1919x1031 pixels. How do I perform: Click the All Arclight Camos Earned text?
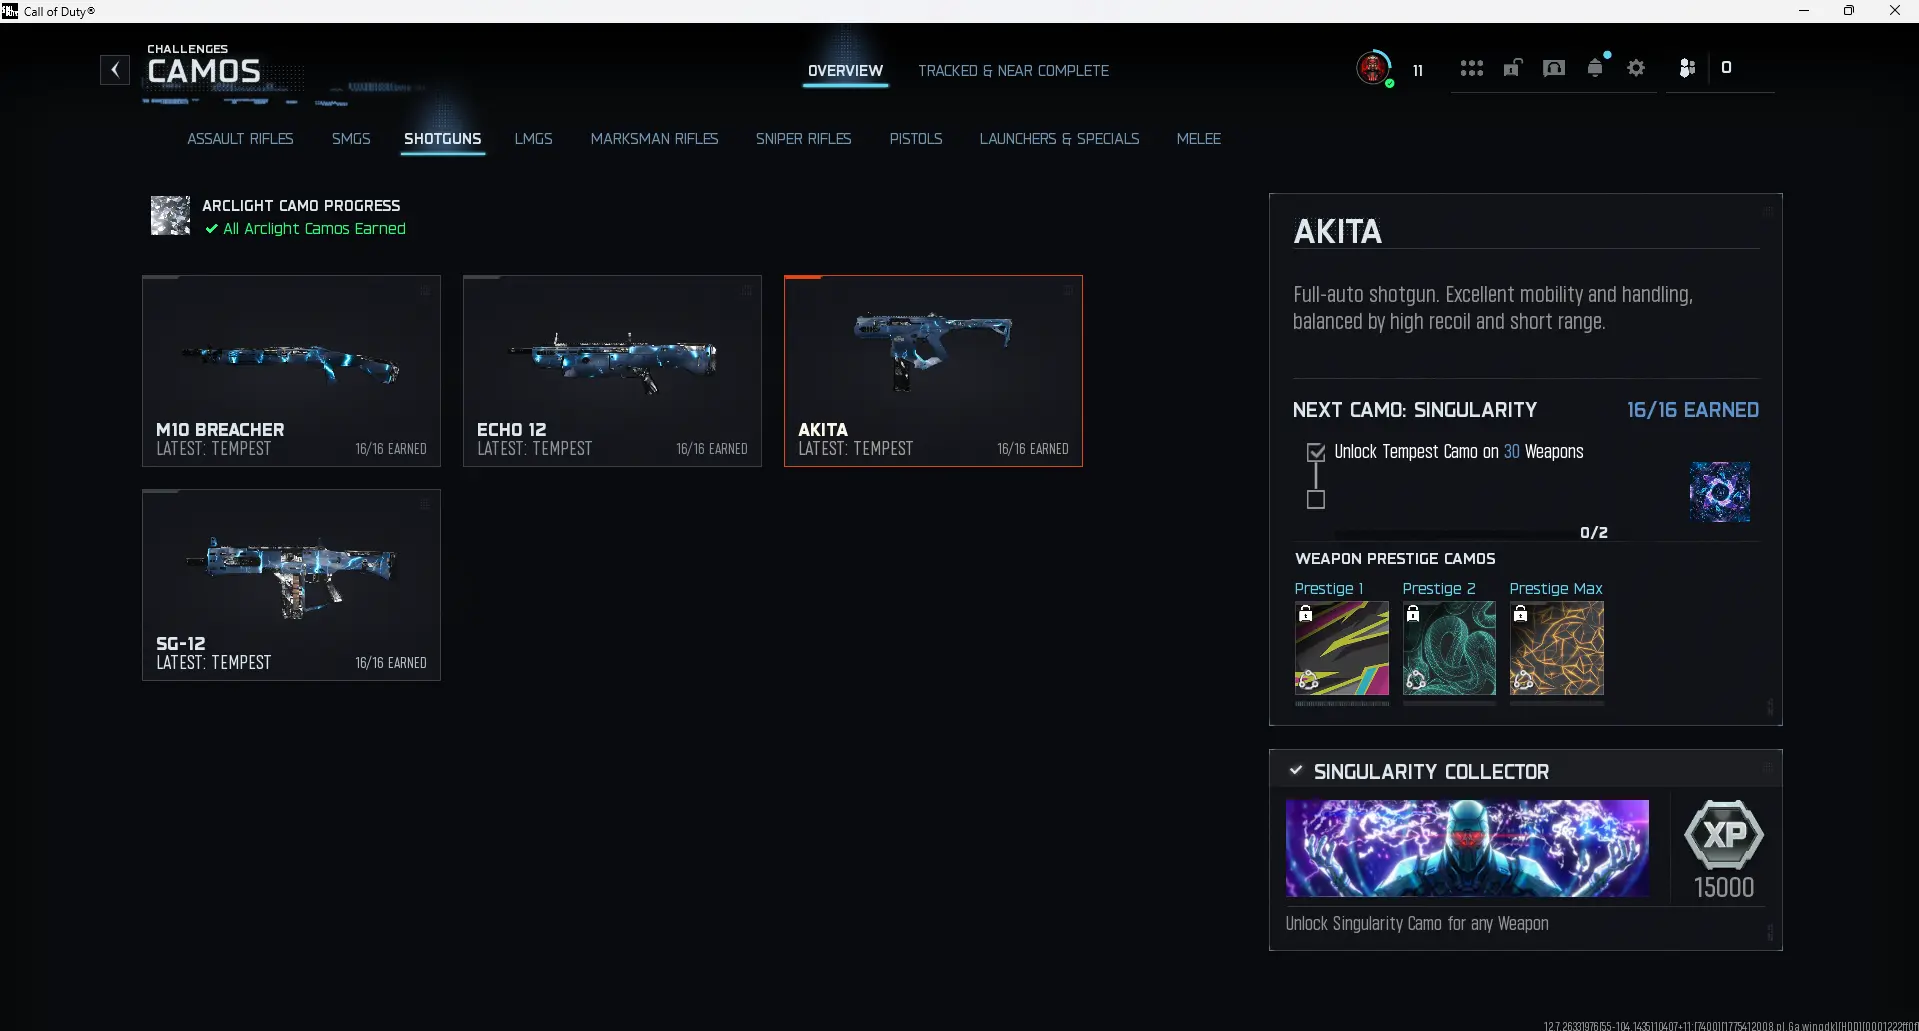314,229
